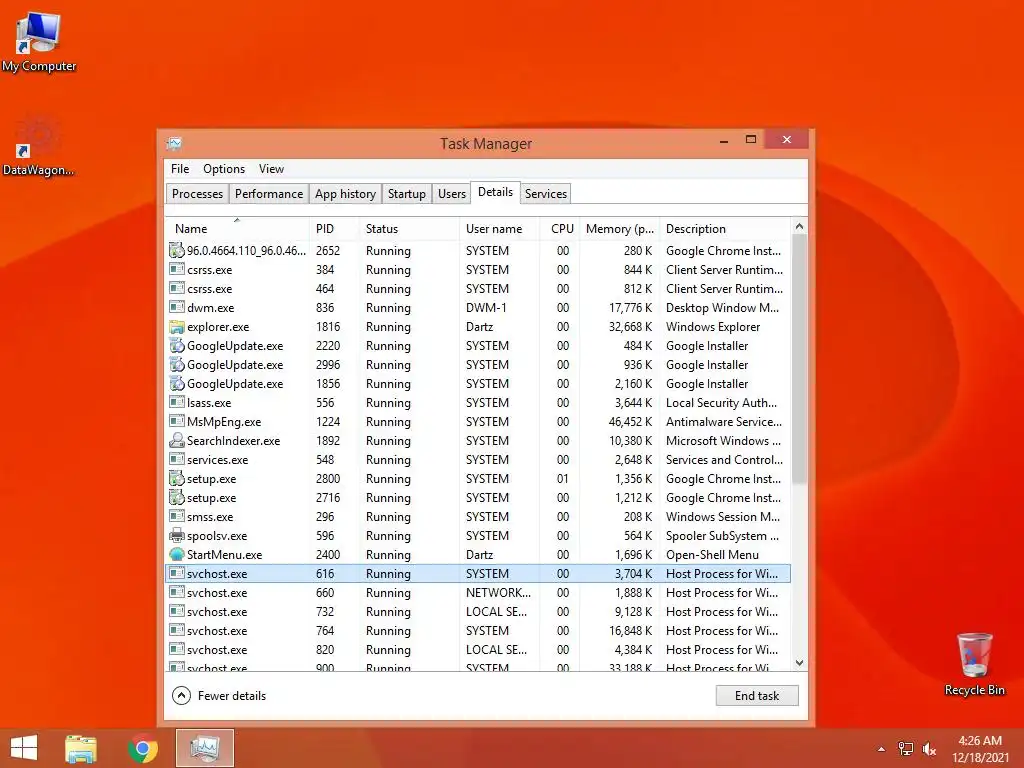The width and height of the screenshot is (1024, 768).
Task: Open the View menu
Action: click(x=271, y=168)
